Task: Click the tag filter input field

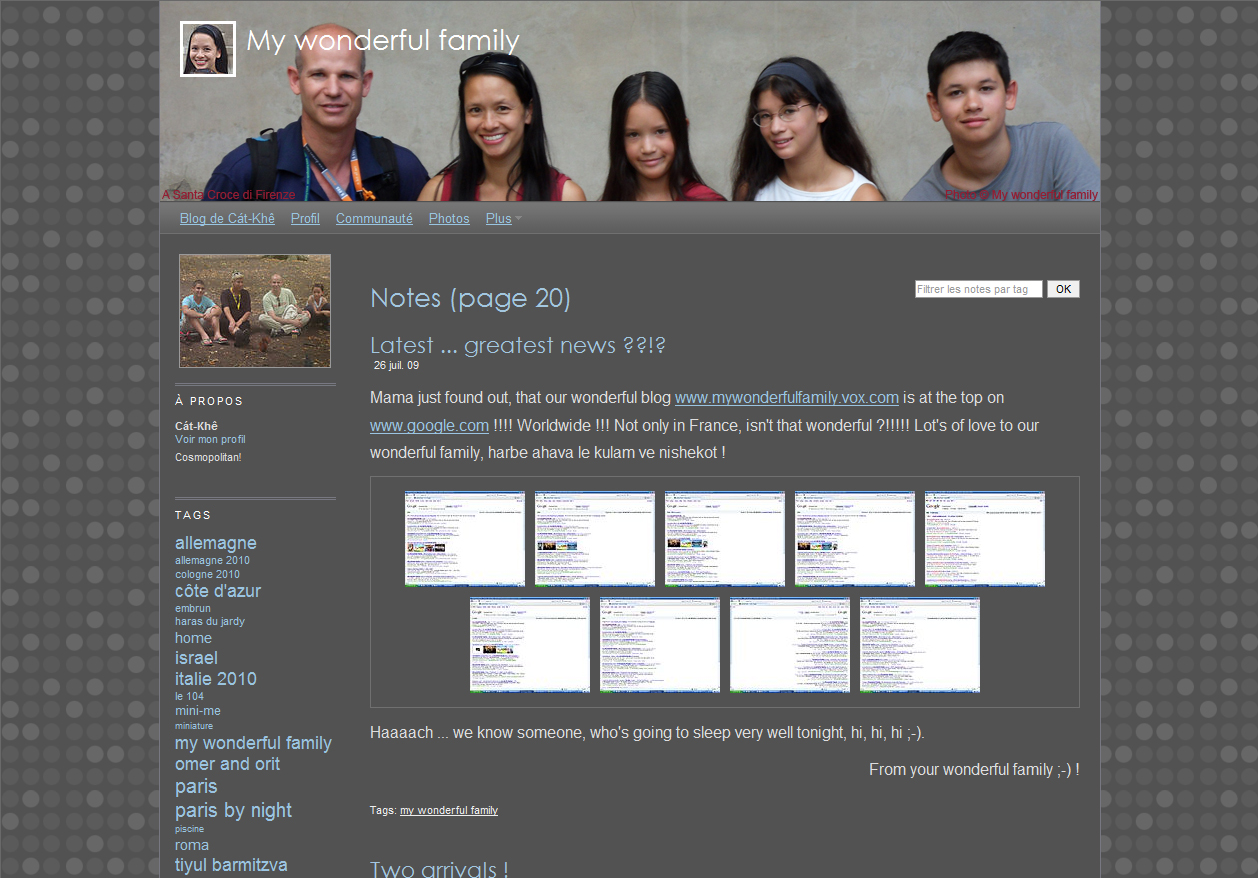Action: pos(978,289)
